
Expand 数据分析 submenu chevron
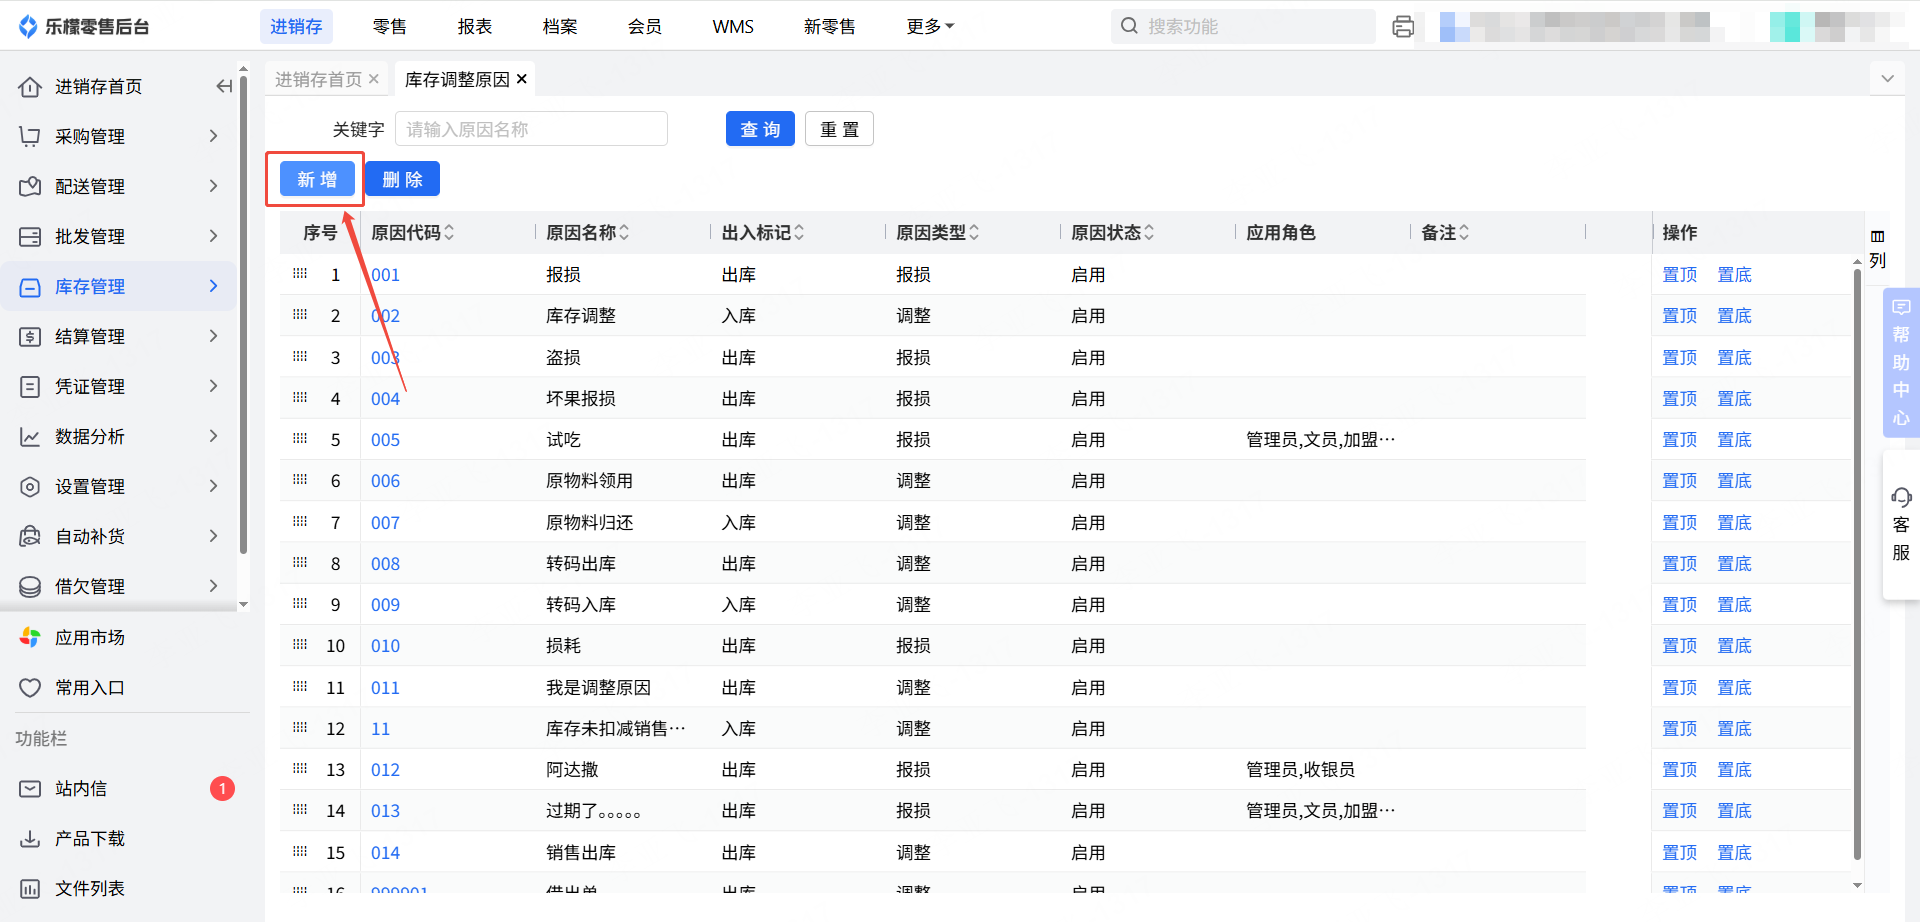(x=213, y=436)
